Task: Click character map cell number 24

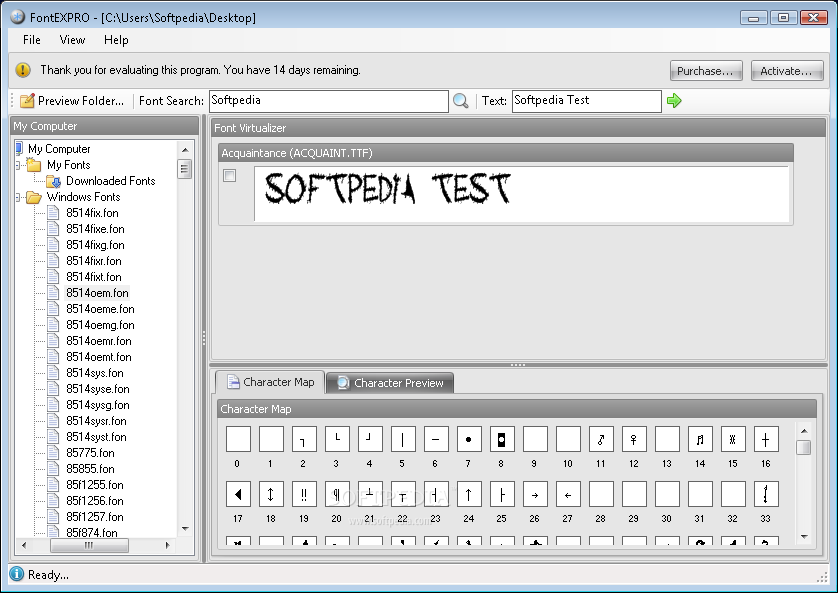Action: coord(469,494)
